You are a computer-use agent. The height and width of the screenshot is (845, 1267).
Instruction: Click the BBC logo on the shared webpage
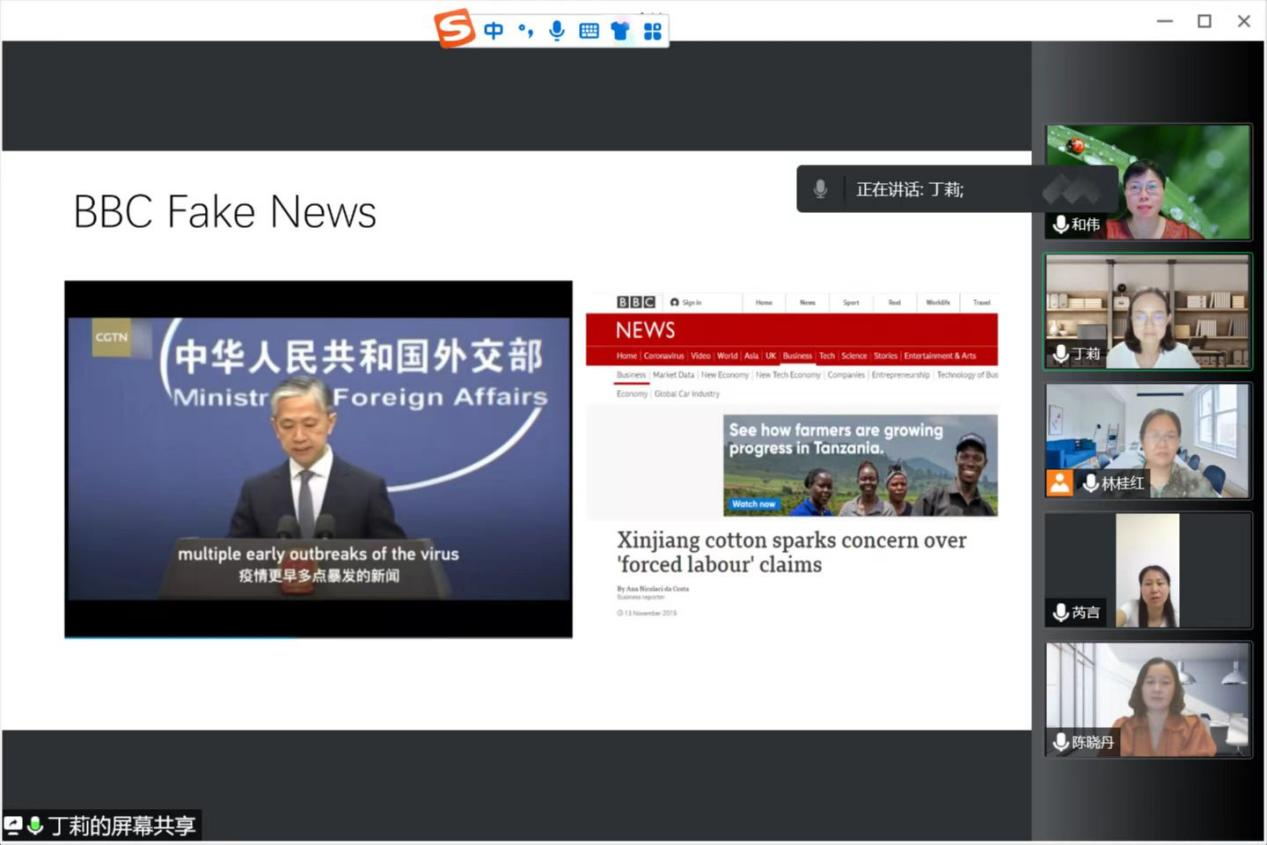(636, 302)
